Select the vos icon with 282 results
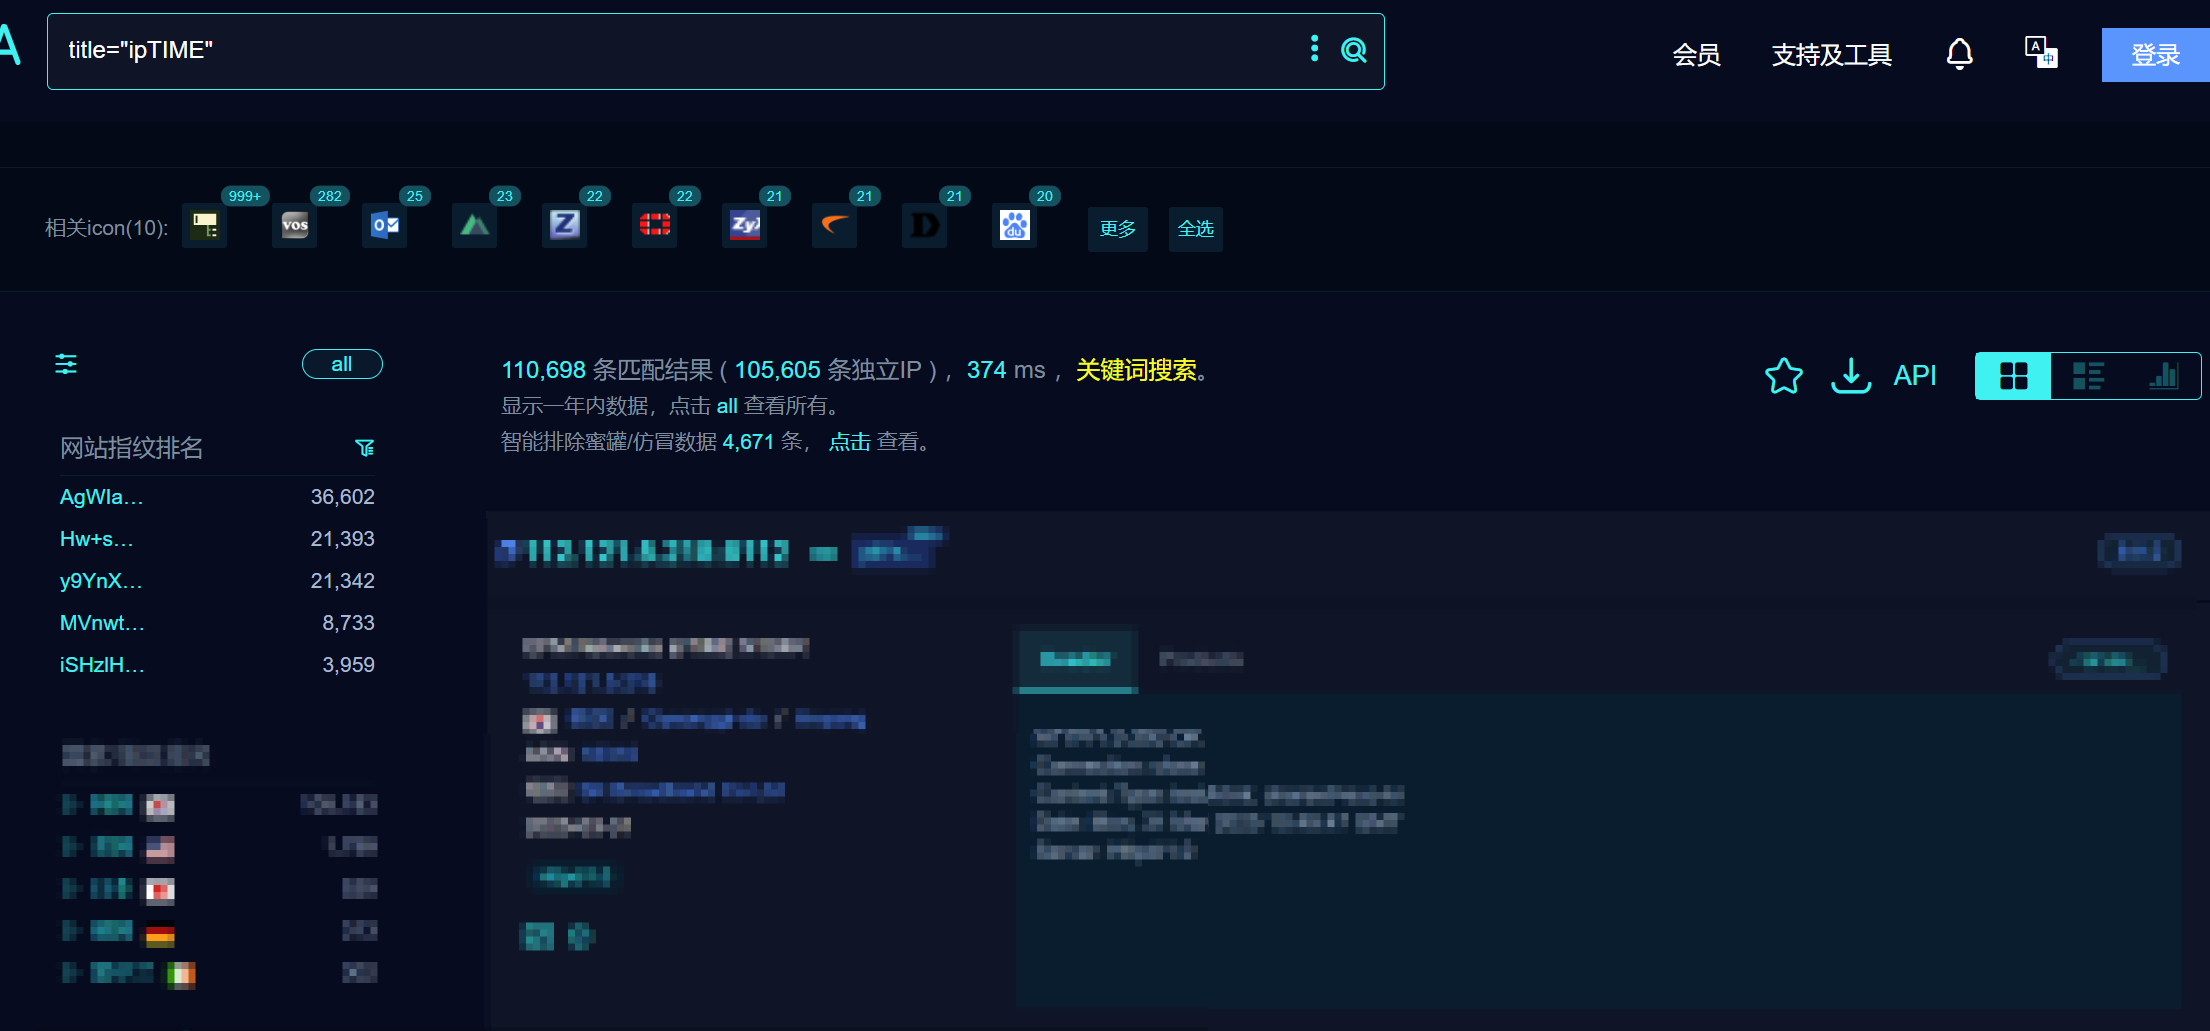2210x1031 pixels. 295,226
